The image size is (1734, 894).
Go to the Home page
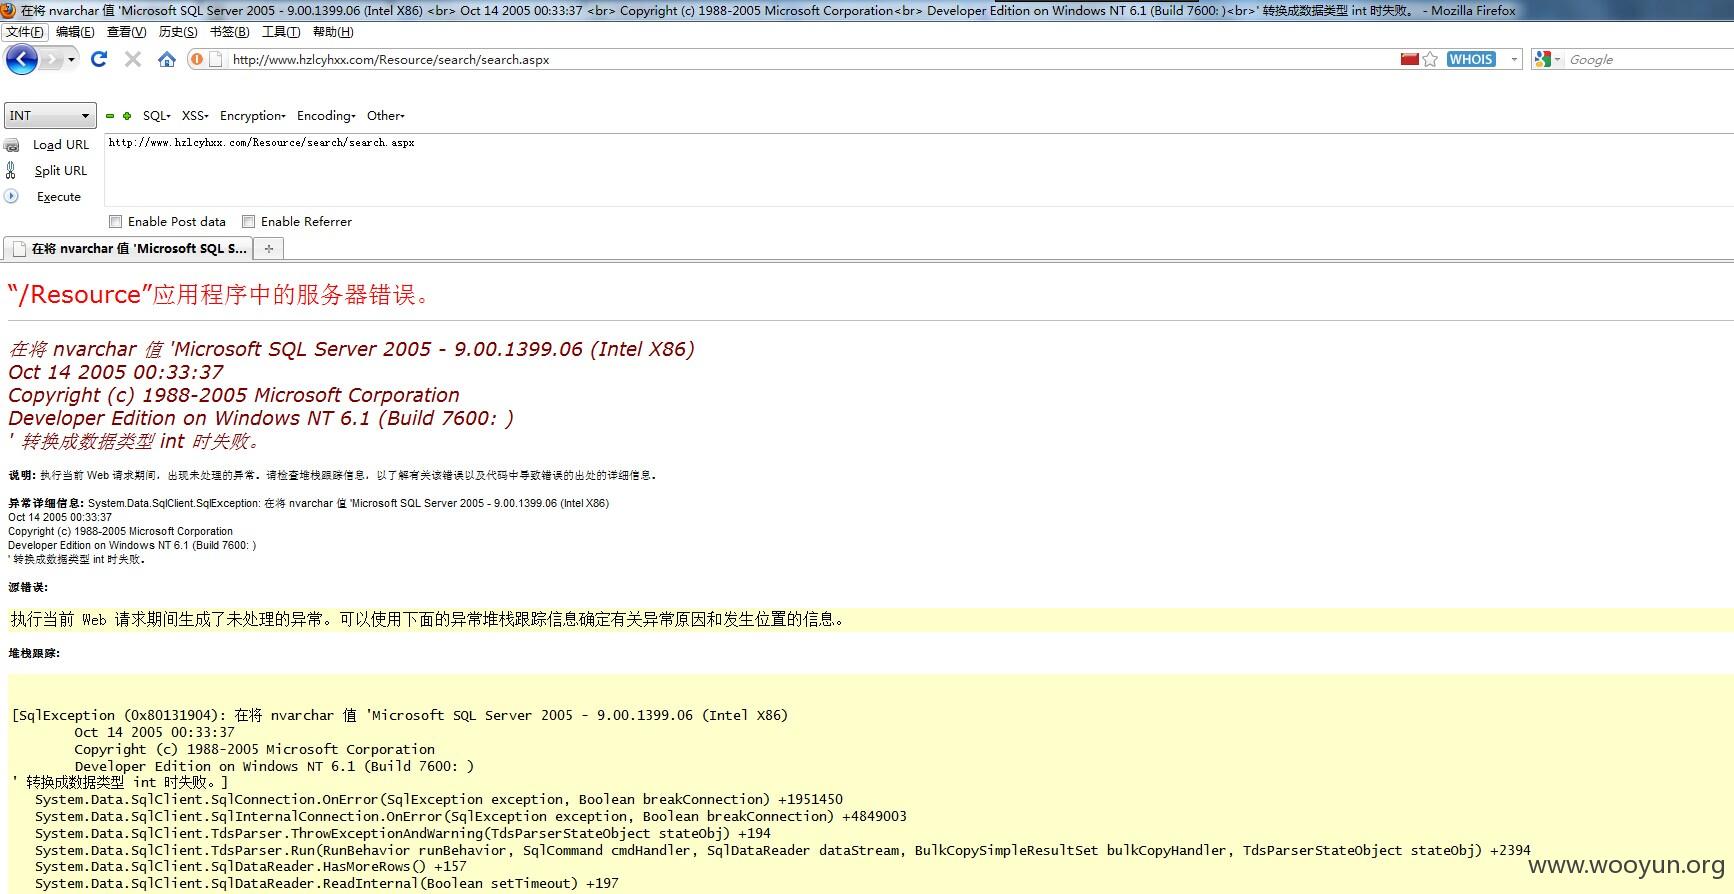166,59
